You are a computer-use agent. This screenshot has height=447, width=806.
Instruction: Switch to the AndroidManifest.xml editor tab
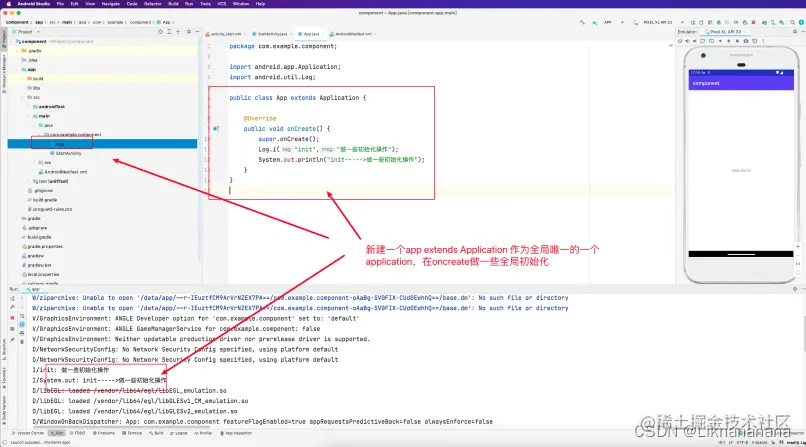[353, 34]
